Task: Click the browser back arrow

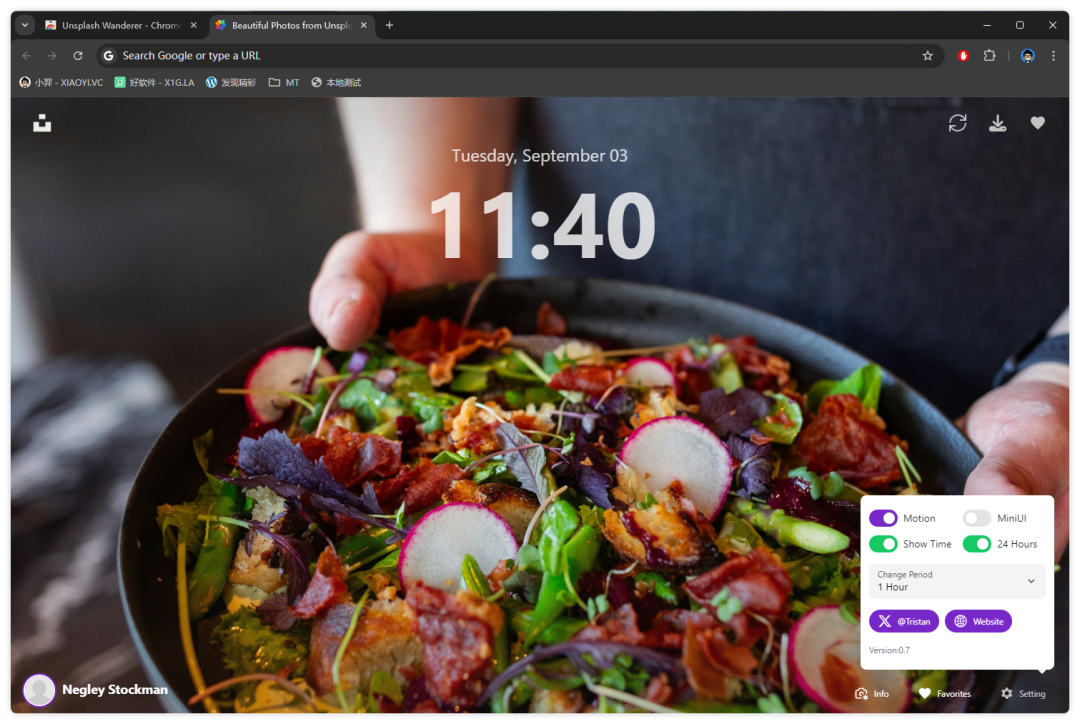Action: pyautogui.click(x=27, y=56)
